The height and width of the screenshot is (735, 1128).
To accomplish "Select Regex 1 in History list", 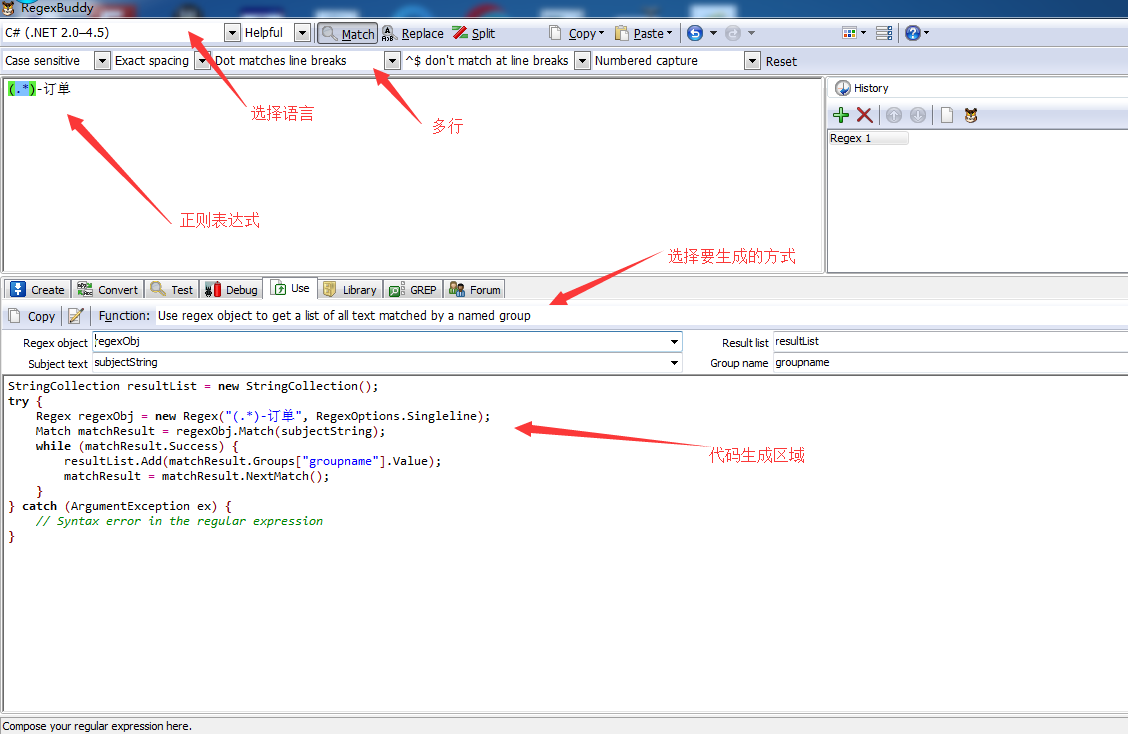I will click(x=868, y=138).
